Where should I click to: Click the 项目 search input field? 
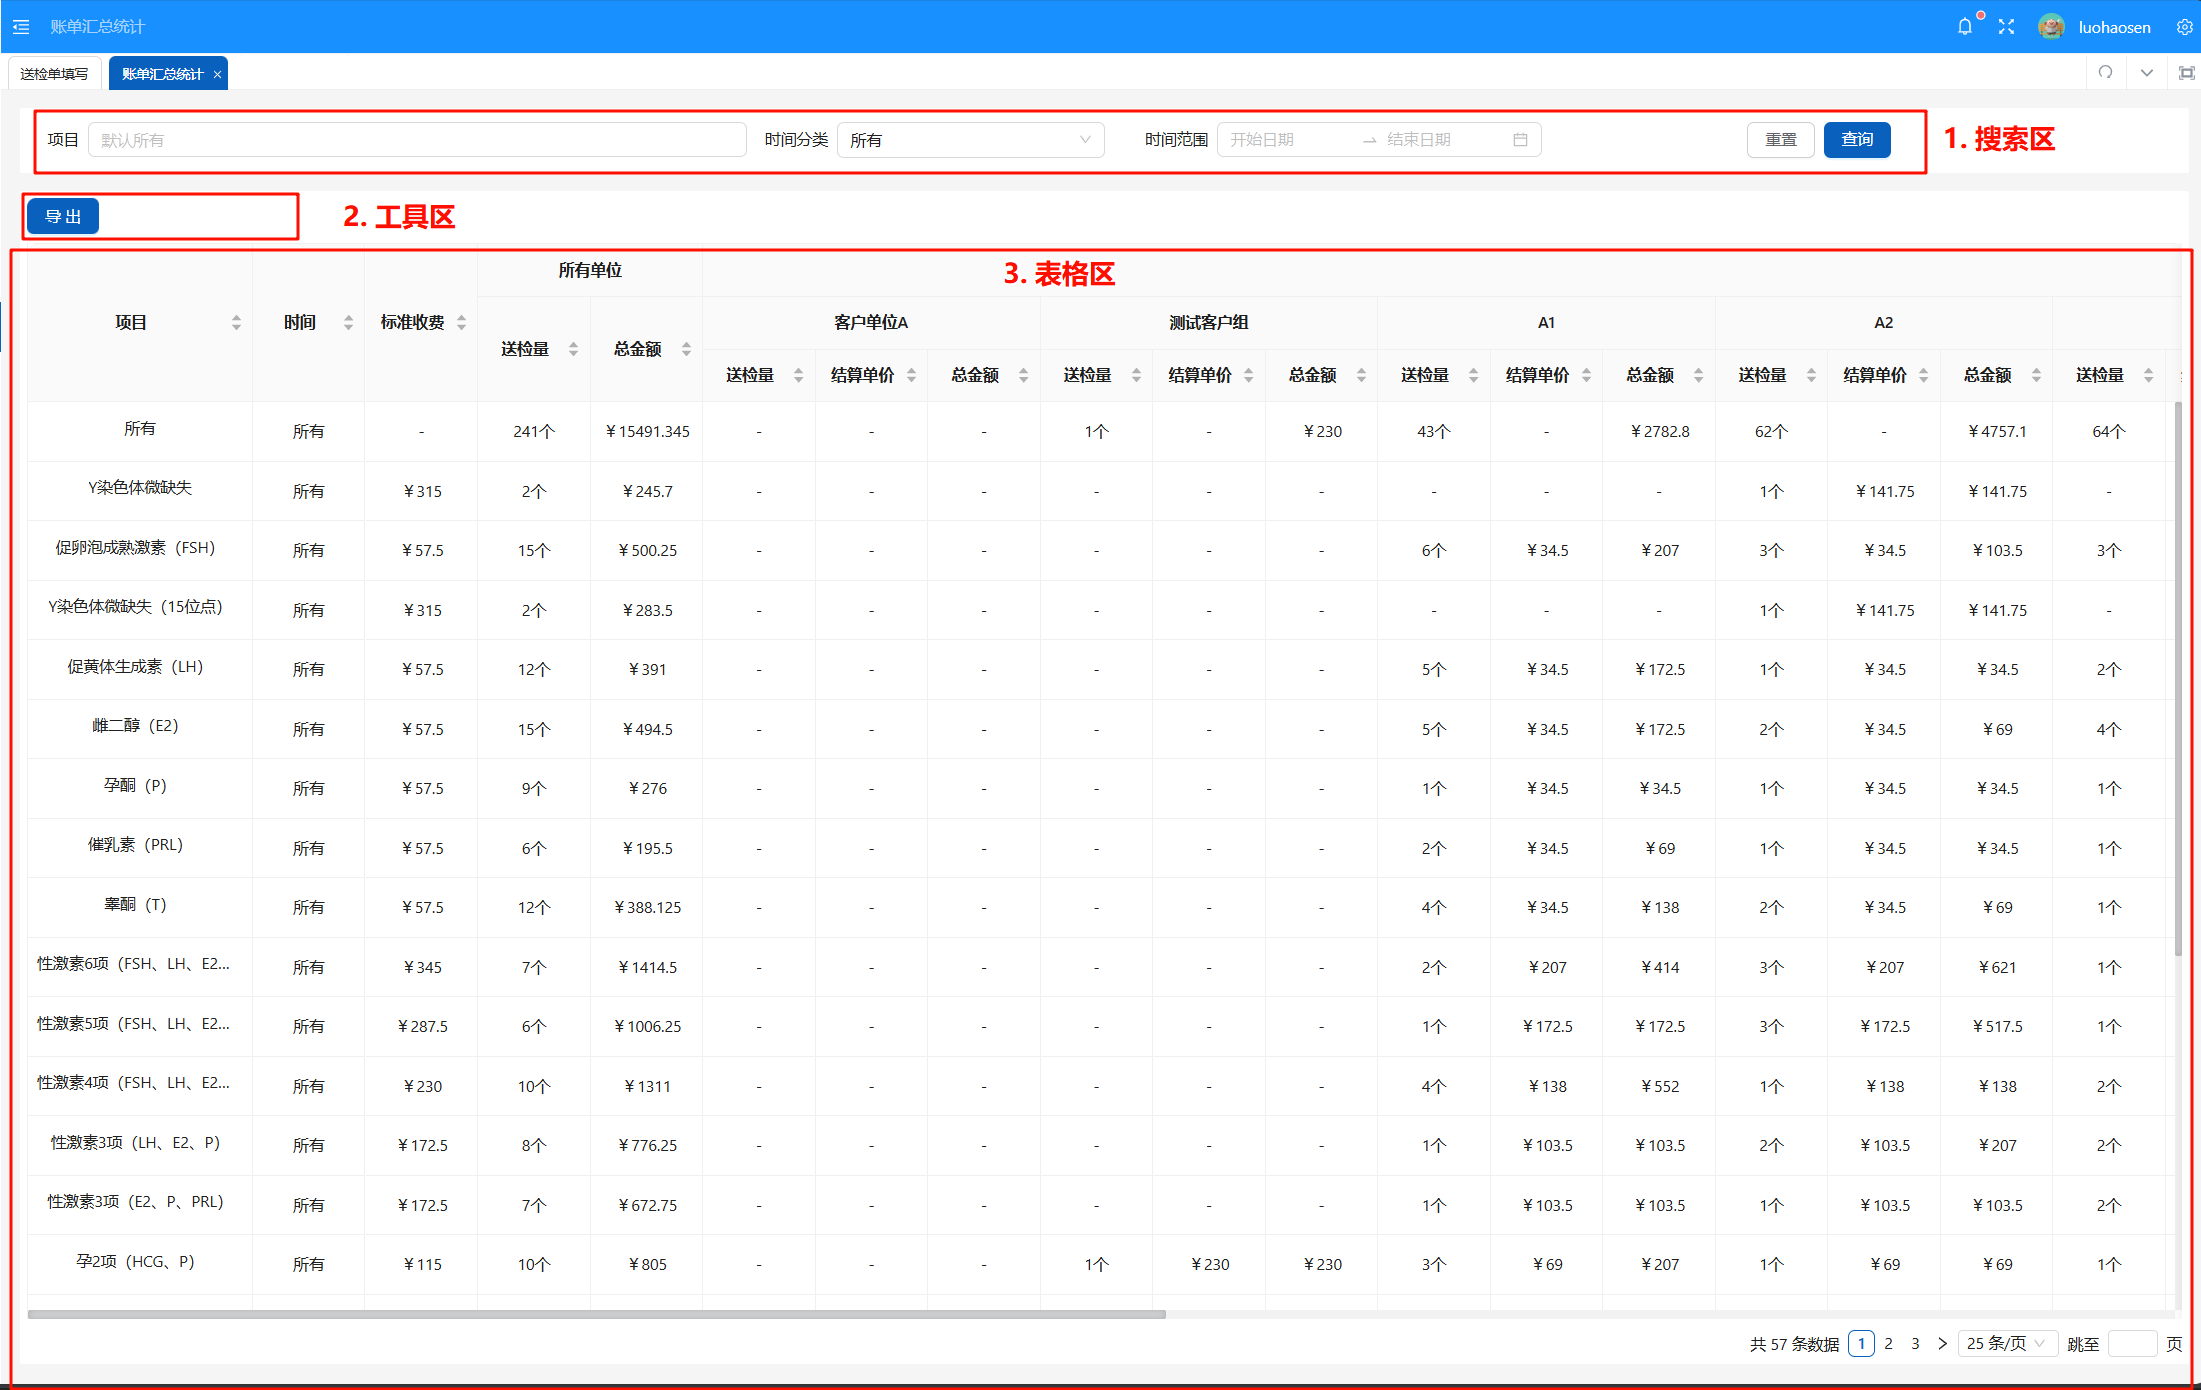click(x=416, y=140)
